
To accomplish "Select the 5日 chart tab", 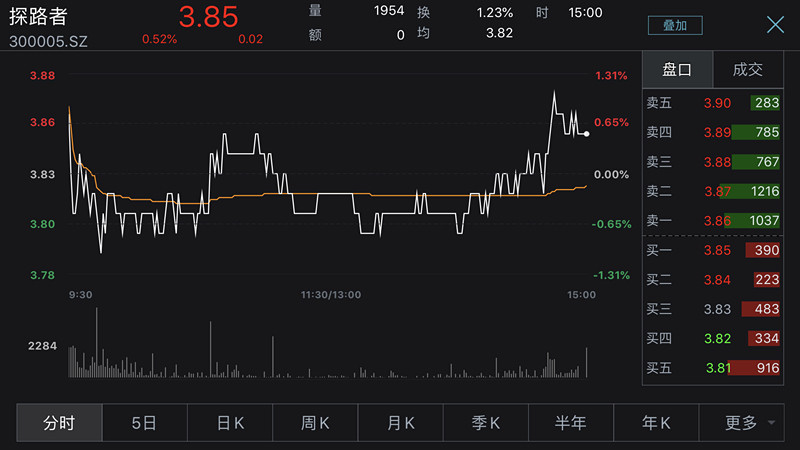I will click(x=144, y=422).
